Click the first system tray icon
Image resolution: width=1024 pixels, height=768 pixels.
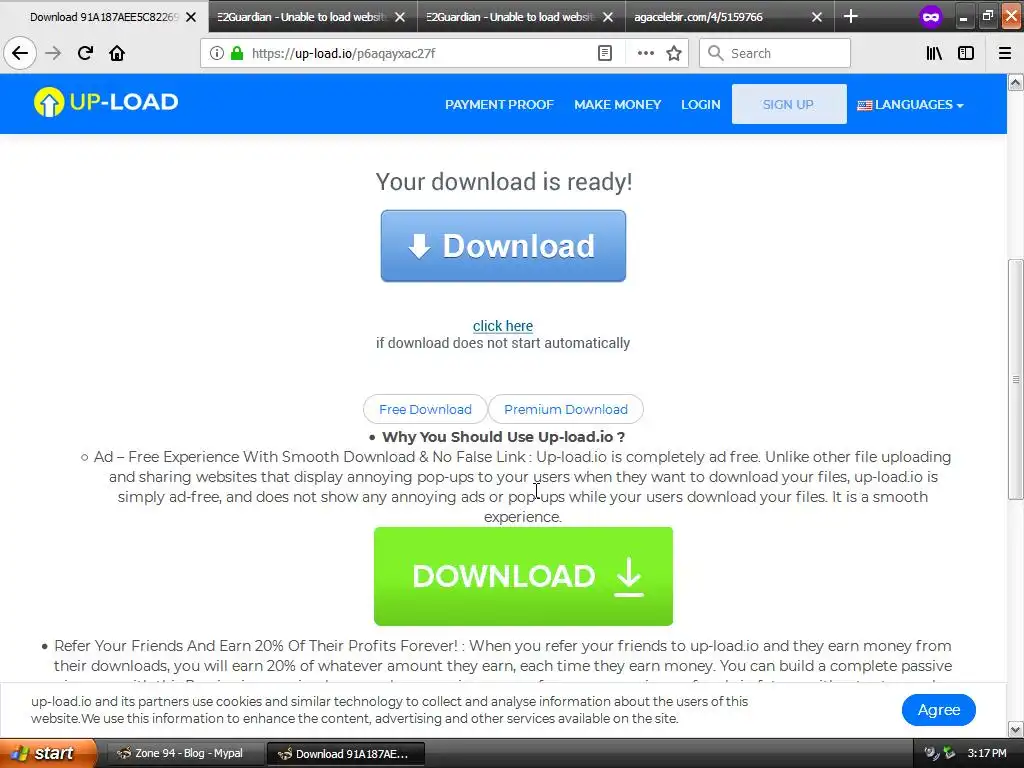pyautogui.click(x=931, y=753)
